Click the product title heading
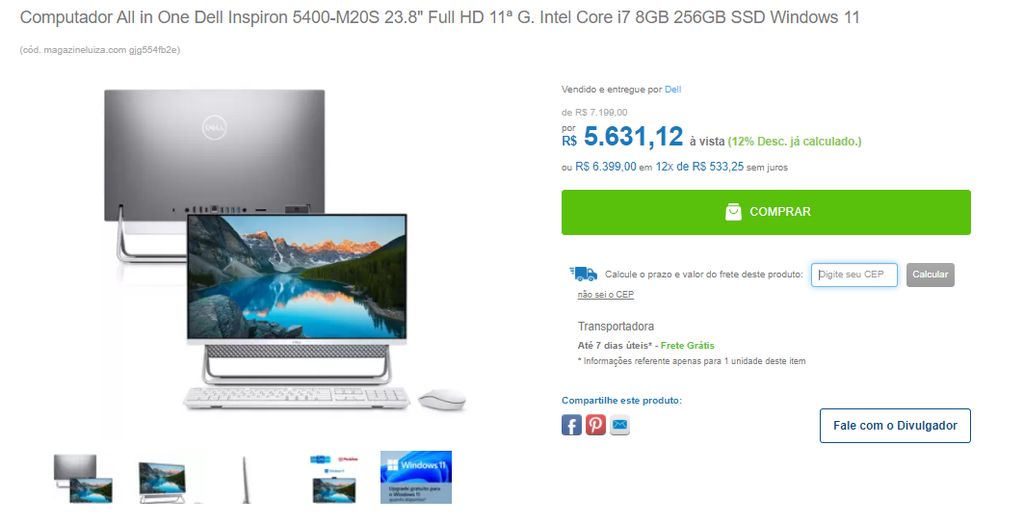Image resolution: width=1024 pixels, height=524 pixels. pos(440,17)
